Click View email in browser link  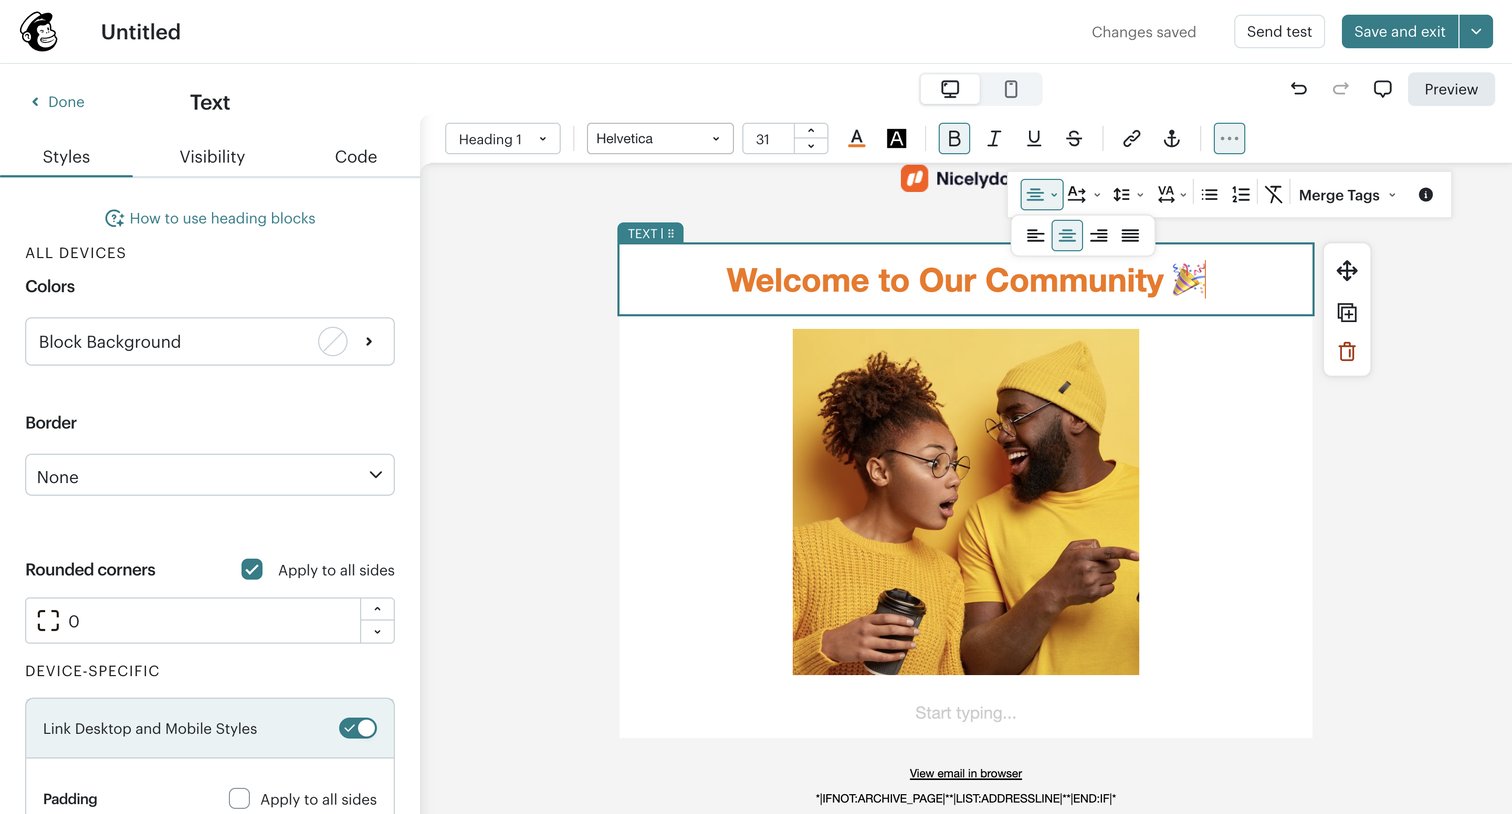pos(966,774)
